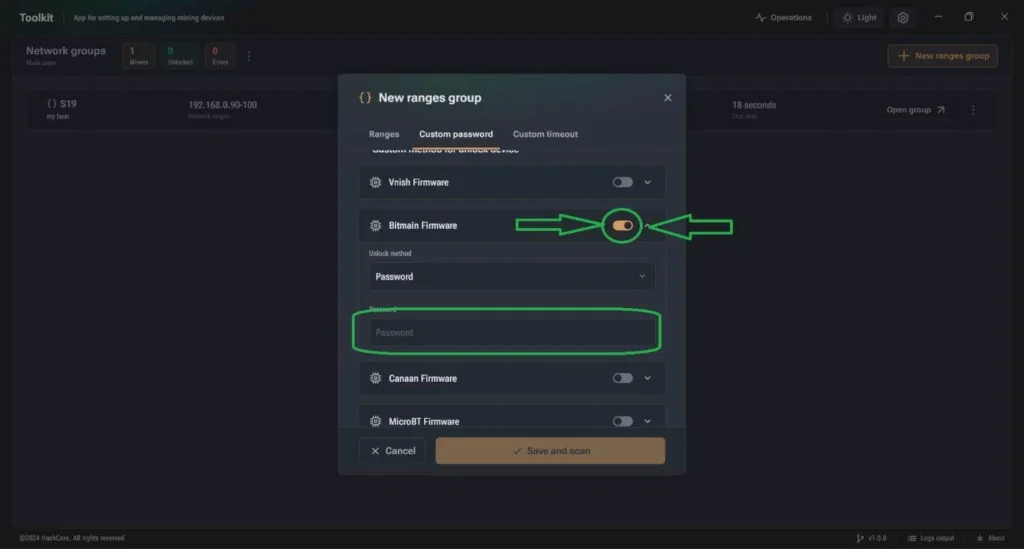
Task: Close the New ranges group dialog
Action: 667,98
